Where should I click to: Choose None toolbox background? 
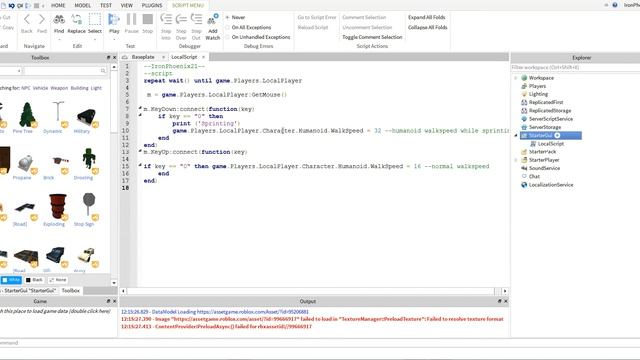[x=58, y=280]
